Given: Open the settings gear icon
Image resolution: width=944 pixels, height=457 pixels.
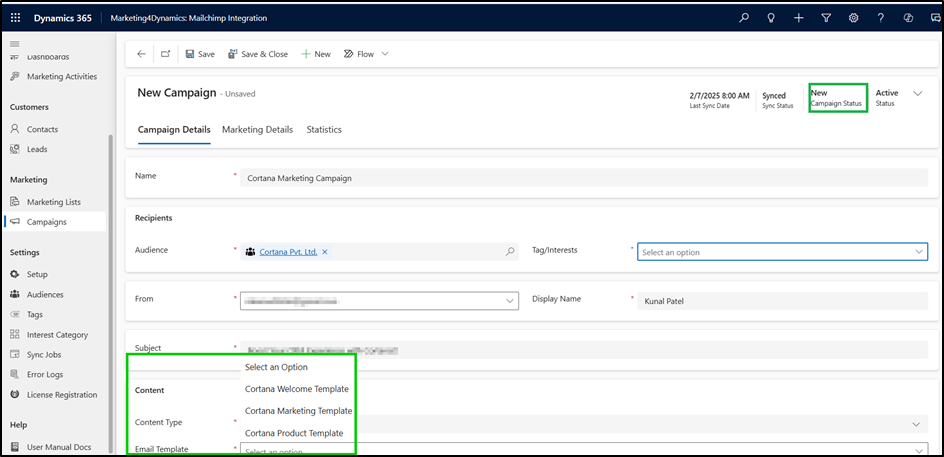Looking at the screenshot, I should click(853, 18).
